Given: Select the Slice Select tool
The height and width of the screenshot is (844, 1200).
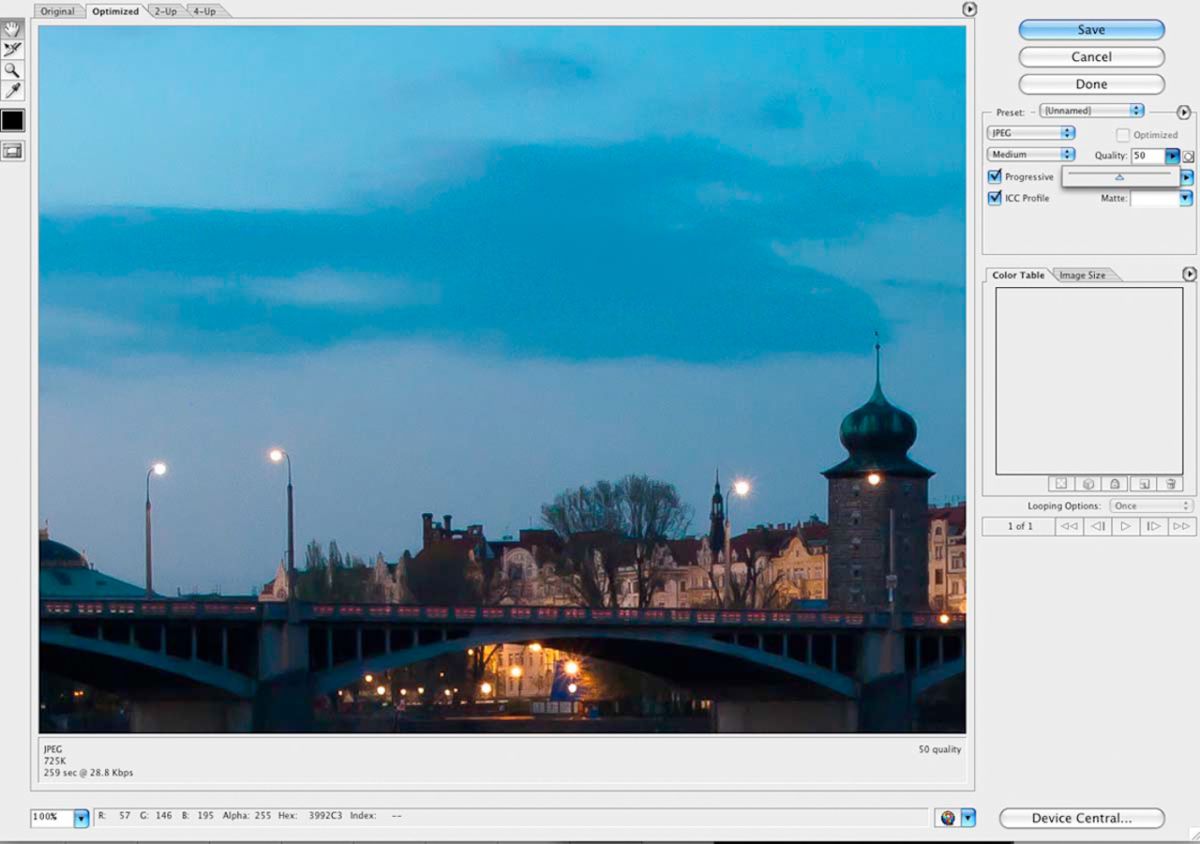Looking at the screenshot, I should coord(13,50).
